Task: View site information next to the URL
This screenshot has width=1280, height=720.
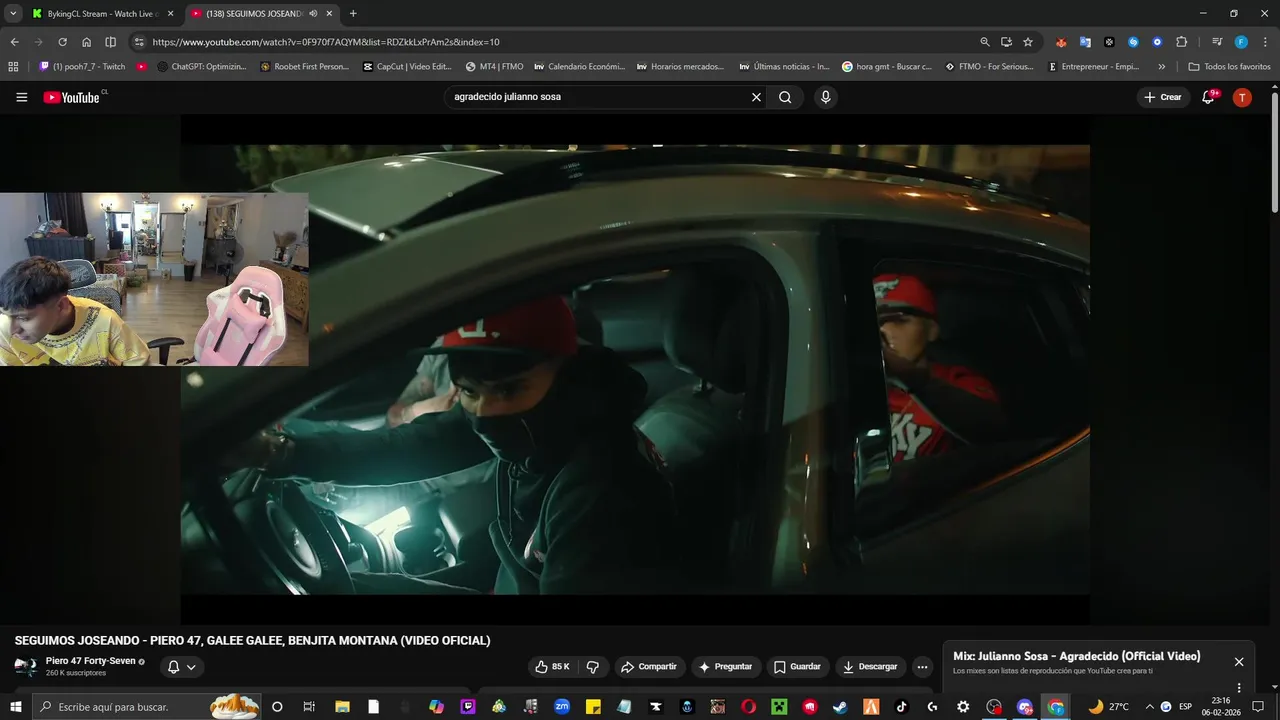Action: pos(139,42)
